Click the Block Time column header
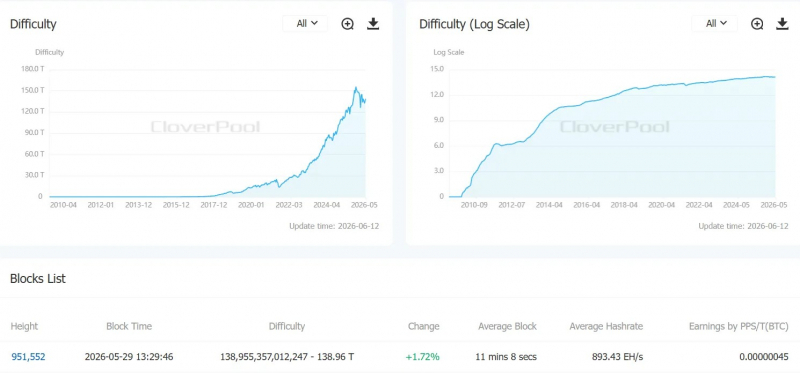 tap(129, 327)
